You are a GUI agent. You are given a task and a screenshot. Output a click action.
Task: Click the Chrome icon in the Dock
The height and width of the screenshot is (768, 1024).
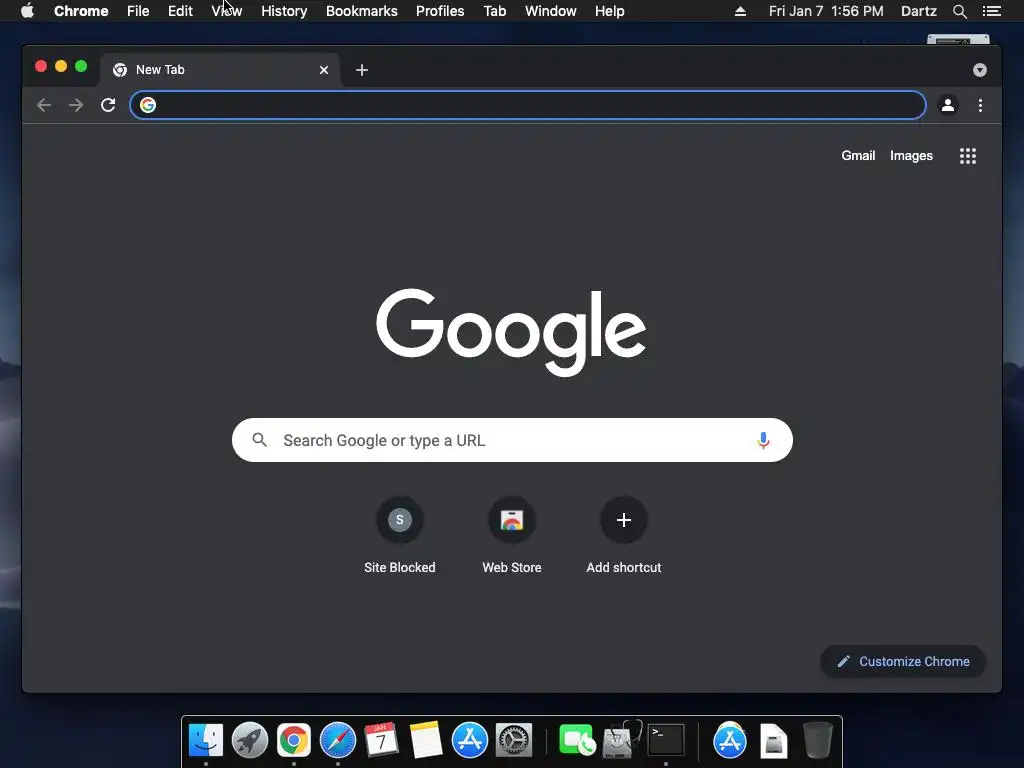tap(294, 741)
